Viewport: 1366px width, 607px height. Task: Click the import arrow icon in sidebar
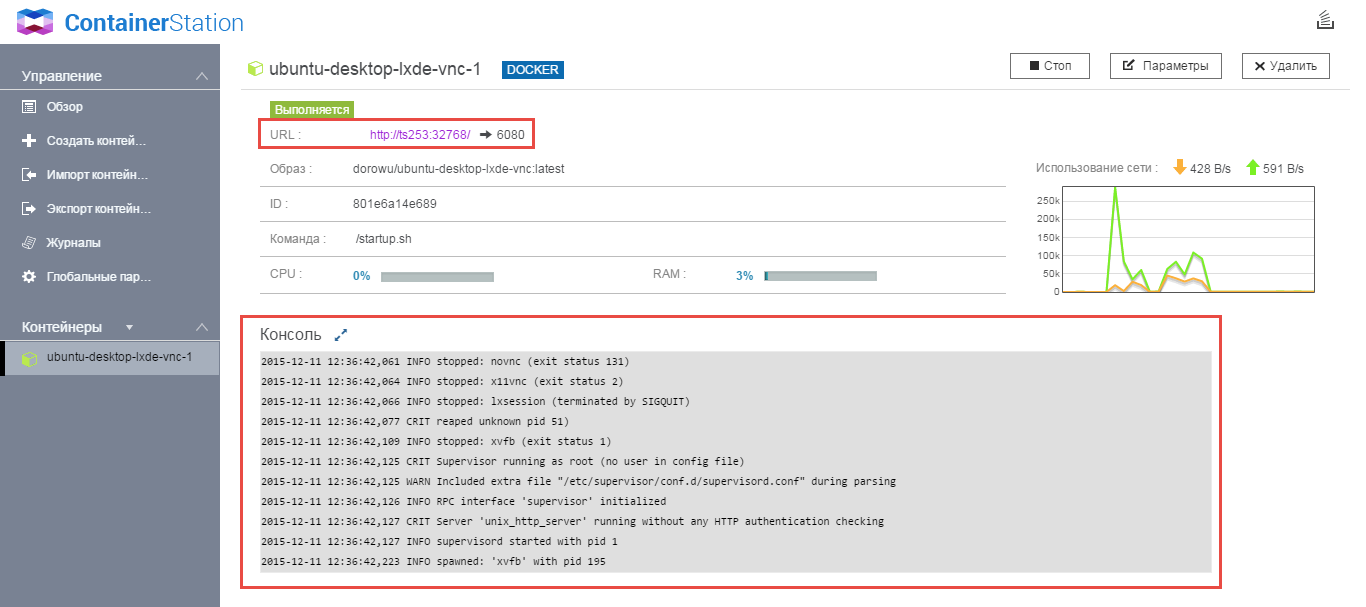(x=29, y=175)
